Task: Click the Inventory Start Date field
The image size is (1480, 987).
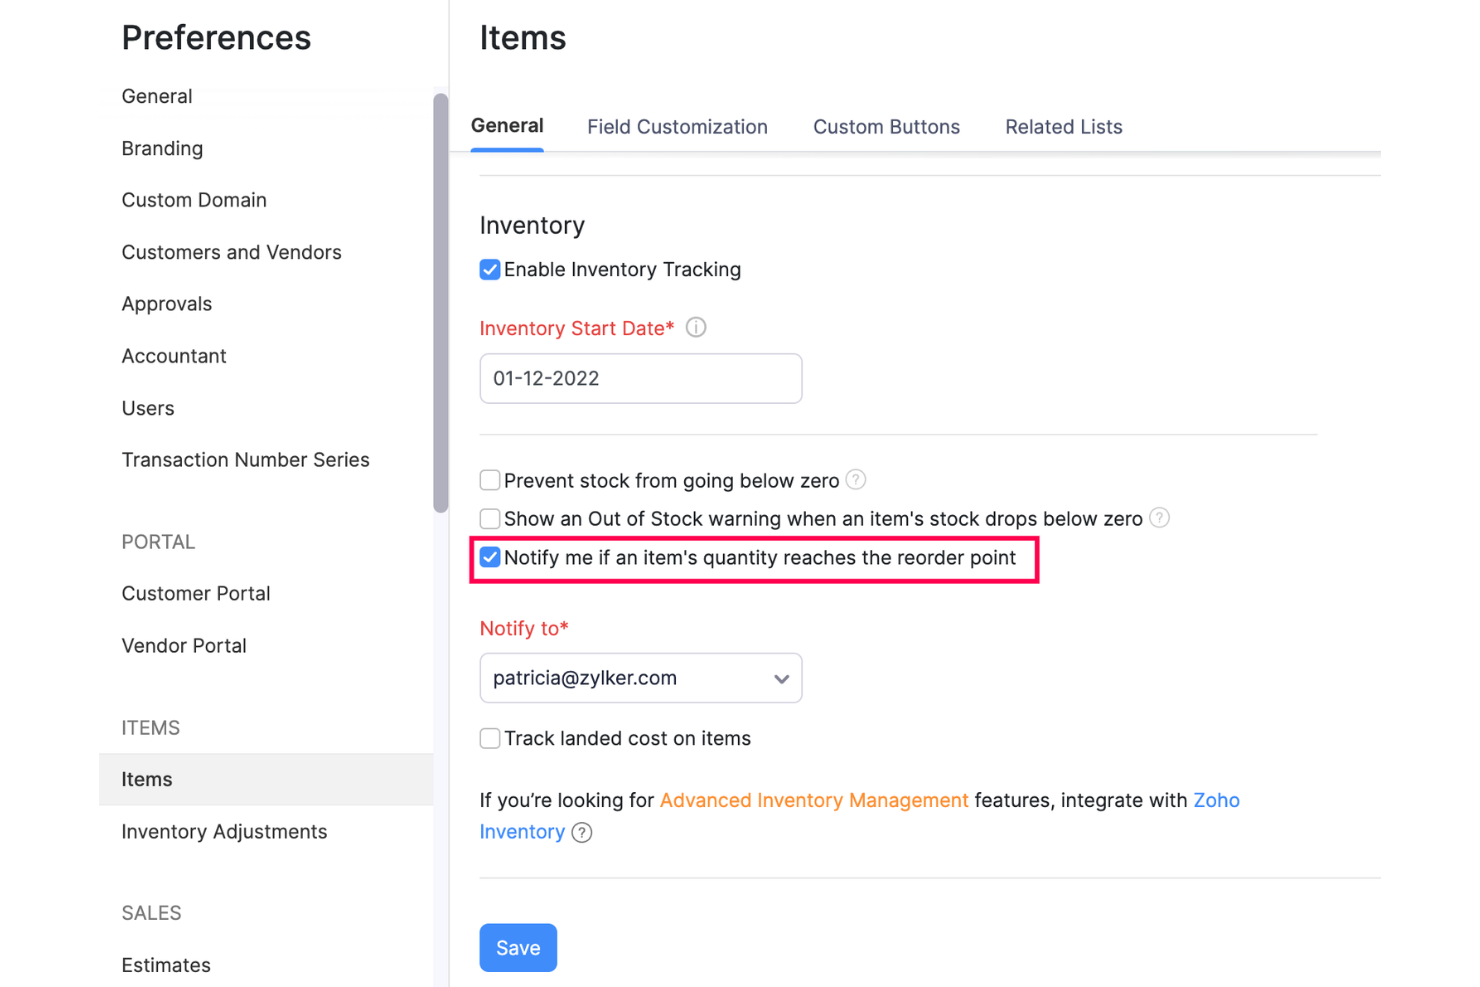Action: pyautogui.click(x=640, y=378)
